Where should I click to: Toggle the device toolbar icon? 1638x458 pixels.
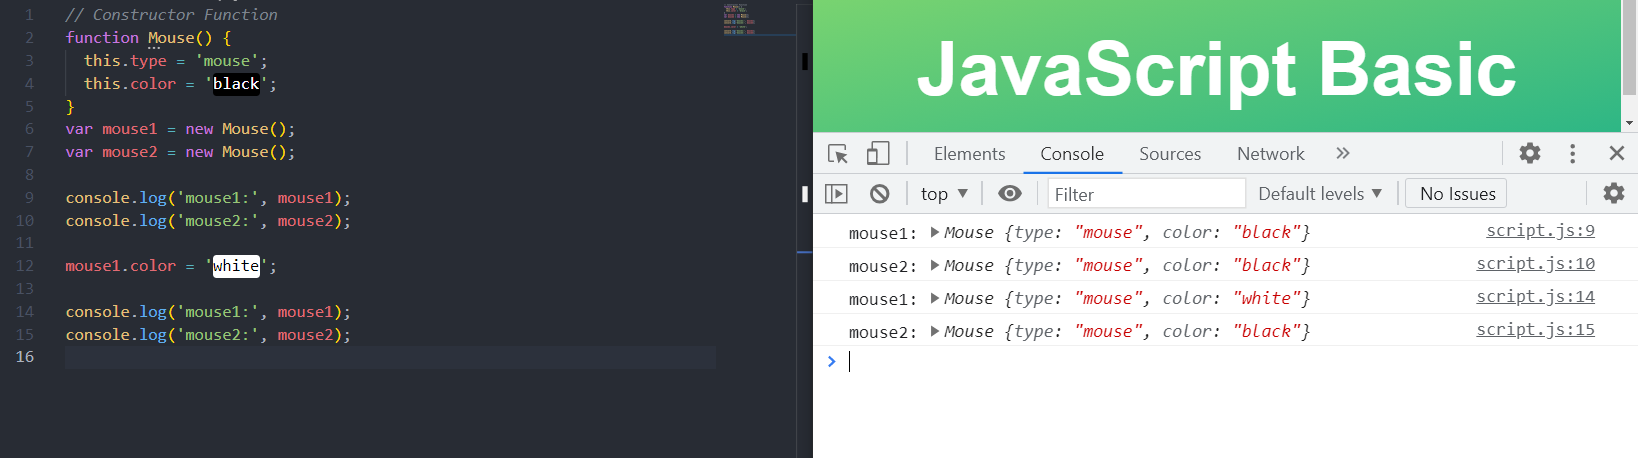878,153
